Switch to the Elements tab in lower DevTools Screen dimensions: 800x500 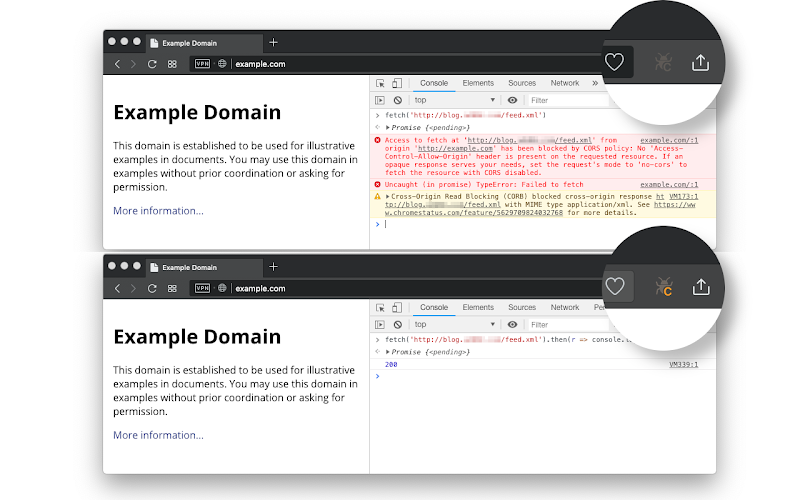pos(478,307)
